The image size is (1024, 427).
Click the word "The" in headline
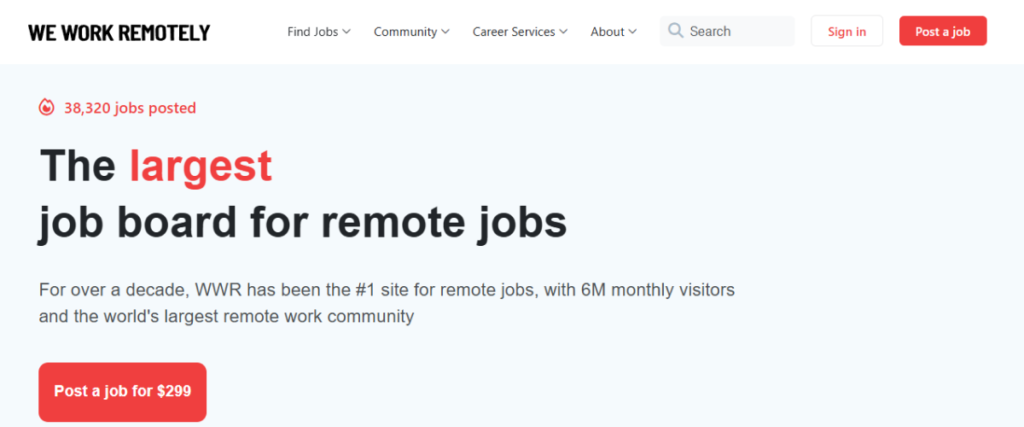click(x=77, y=166)
